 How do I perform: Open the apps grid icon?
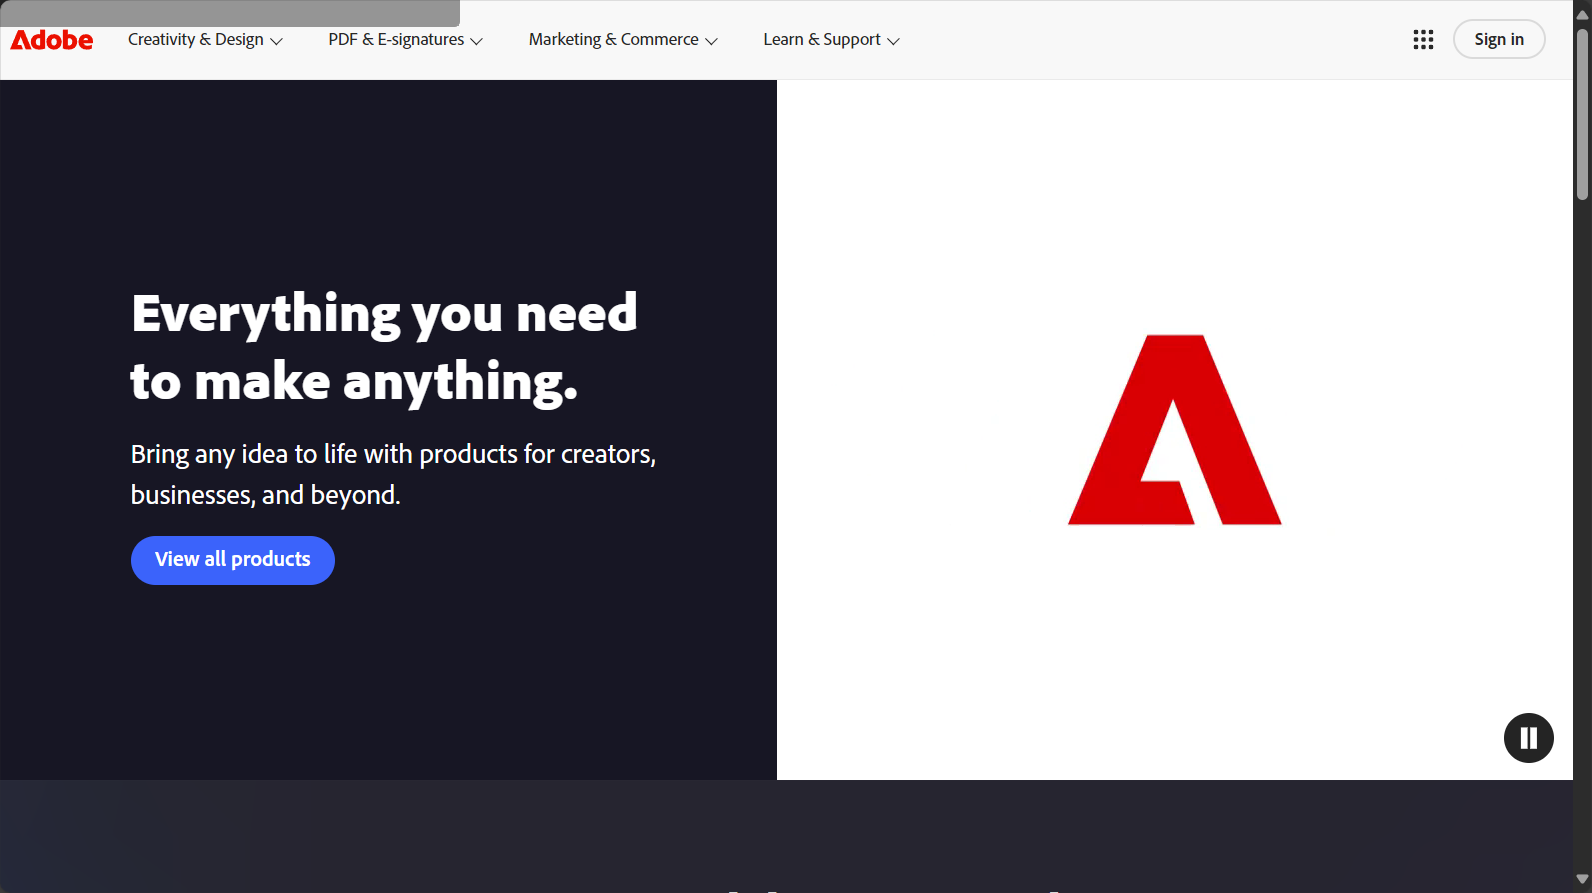click(x=1423, y=40)
